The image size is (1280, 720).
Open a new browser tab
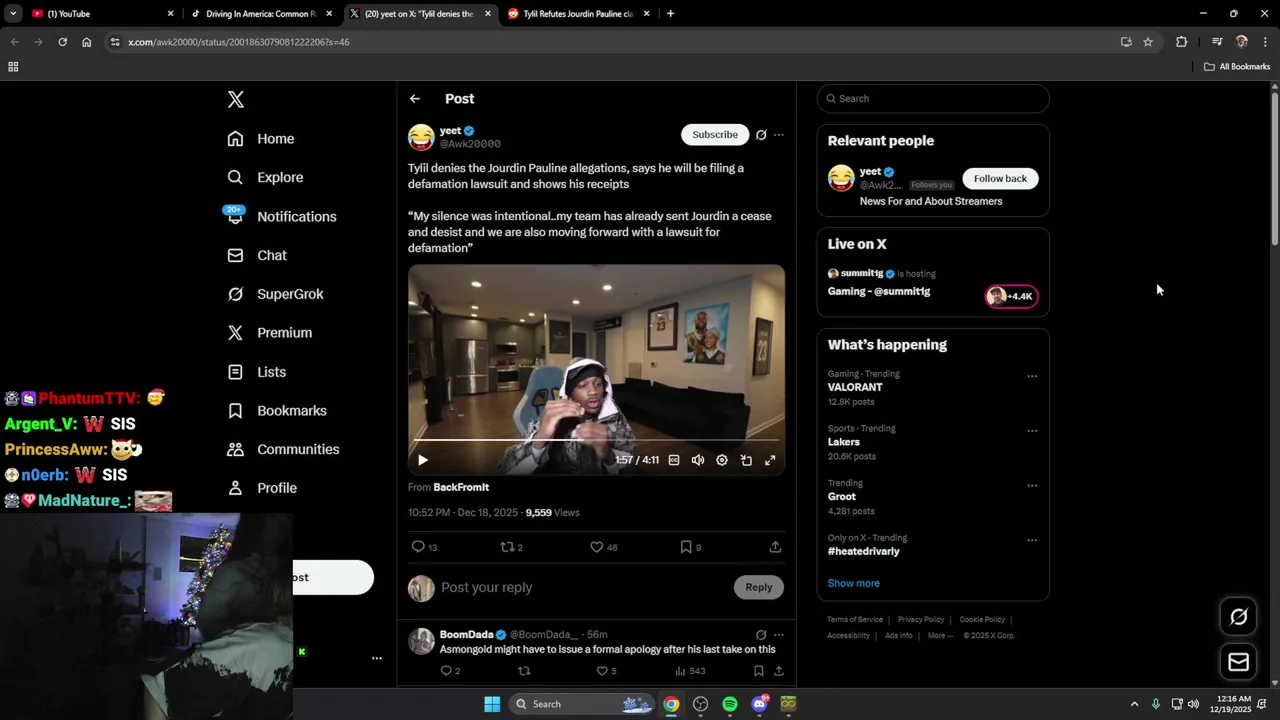point(670,14)
